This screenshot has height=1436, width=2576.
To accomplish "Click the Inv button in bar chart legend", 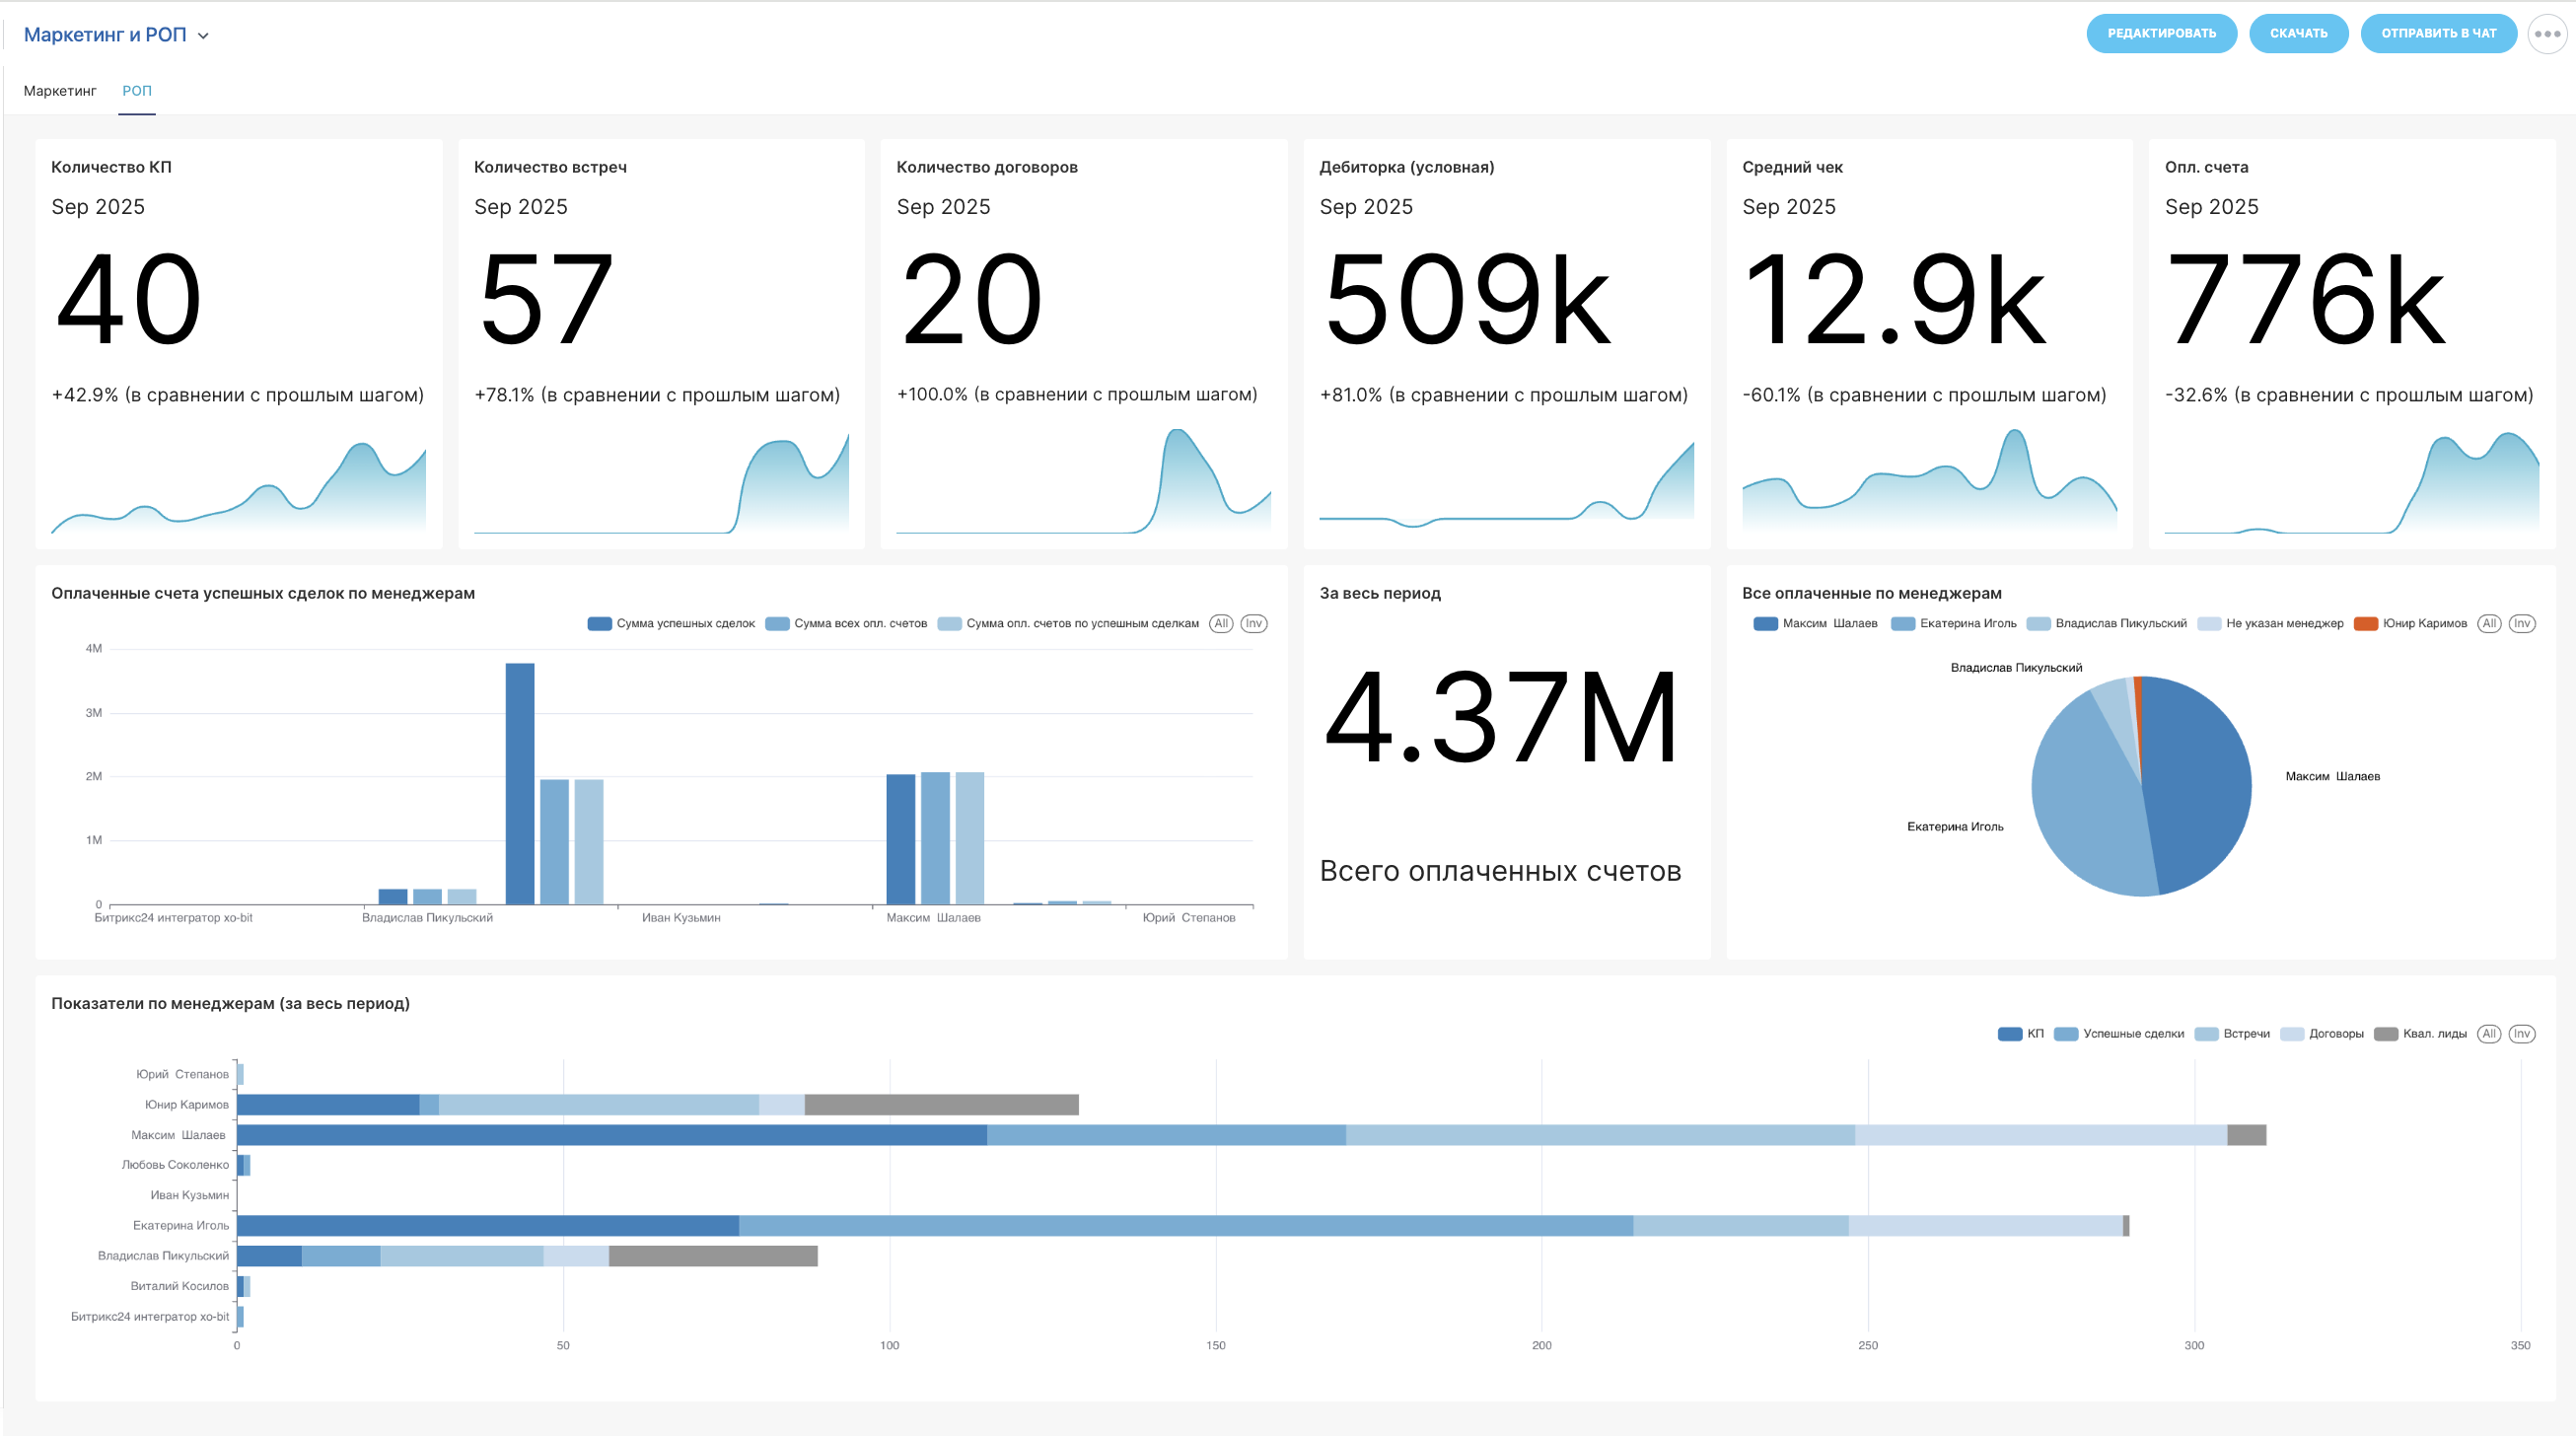I will point(1253,623).
